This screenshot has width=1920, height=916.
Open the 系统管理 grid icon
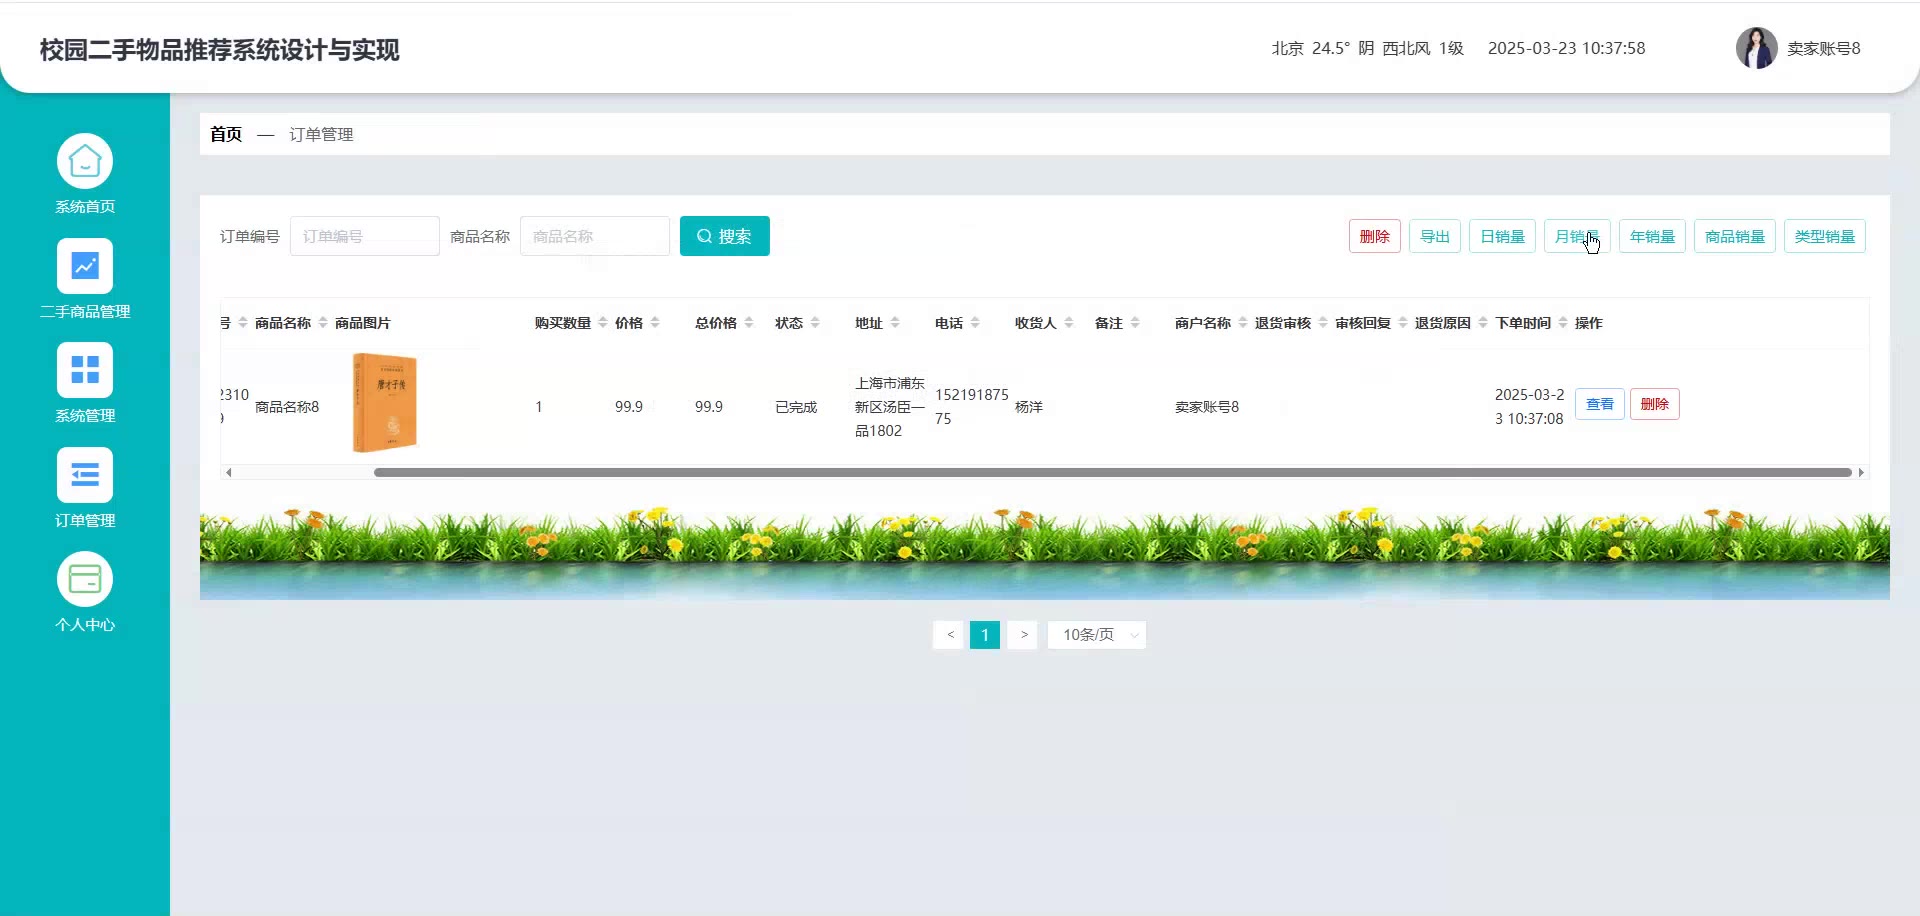(85, 370)
